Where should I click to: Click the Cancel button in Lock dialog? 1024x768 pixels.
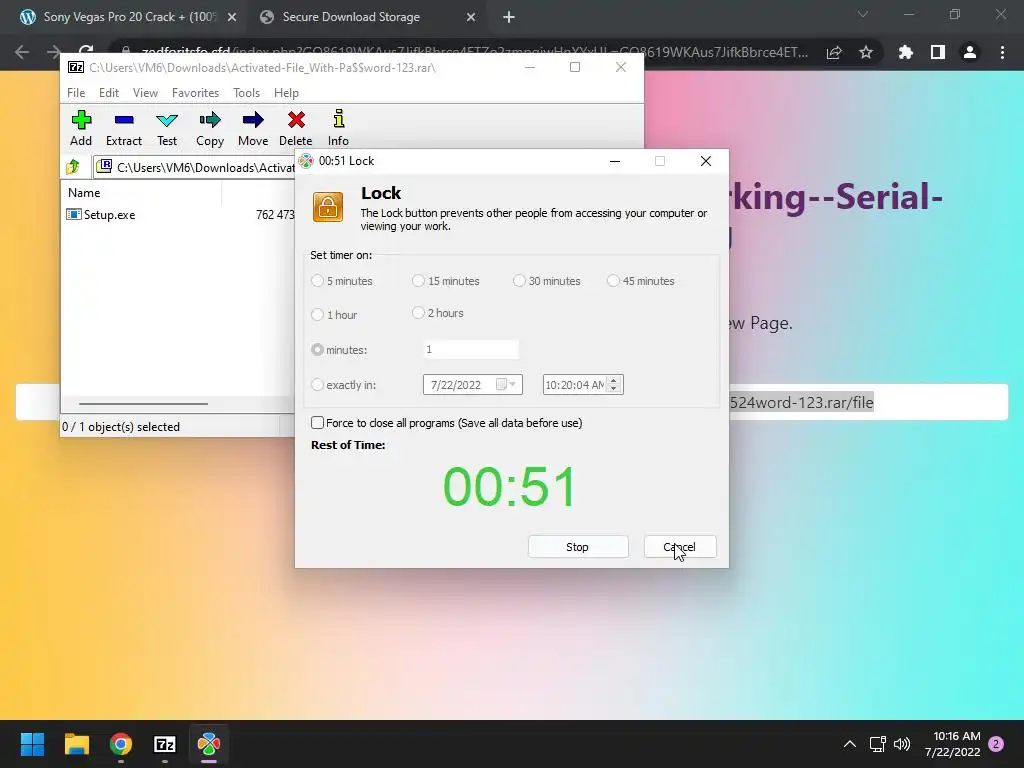(680, 547)
